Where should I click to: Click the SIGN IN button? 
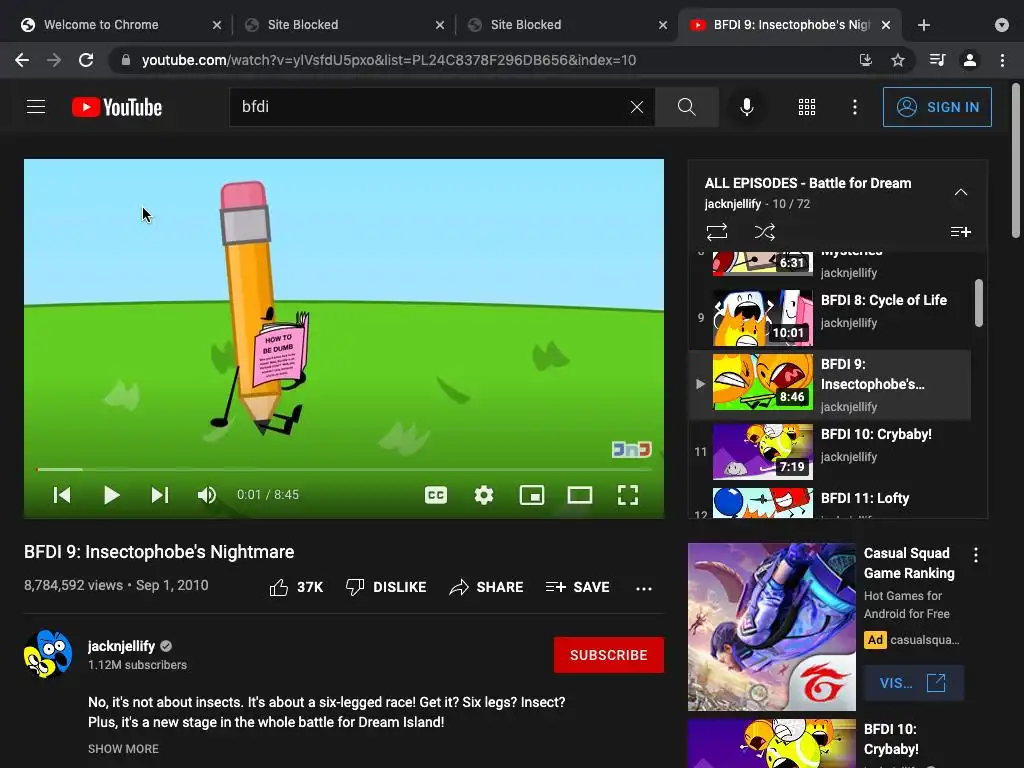pos(936,107)
